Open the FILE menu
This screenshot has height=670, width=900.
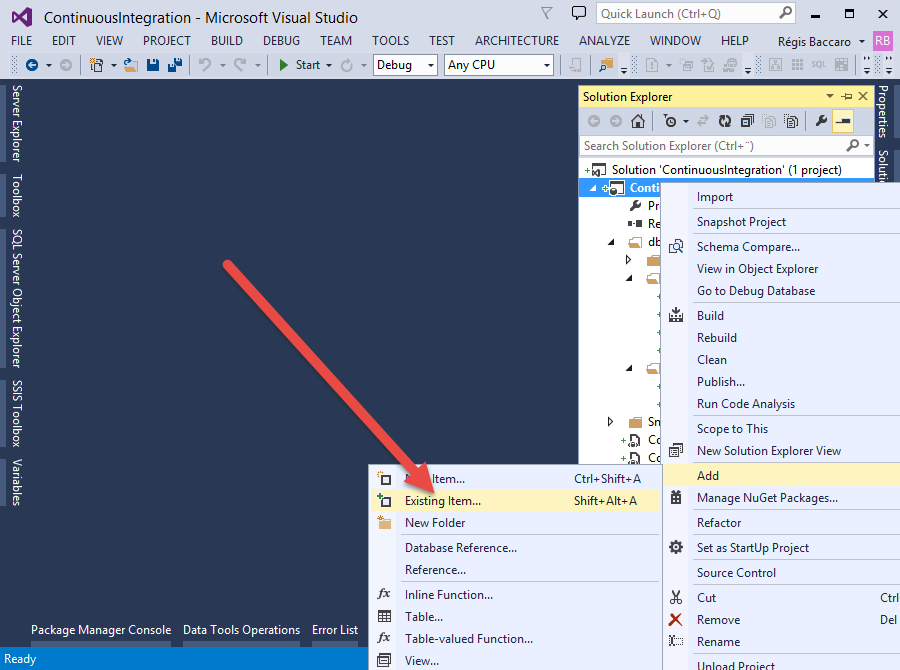[x=22, y=41]
